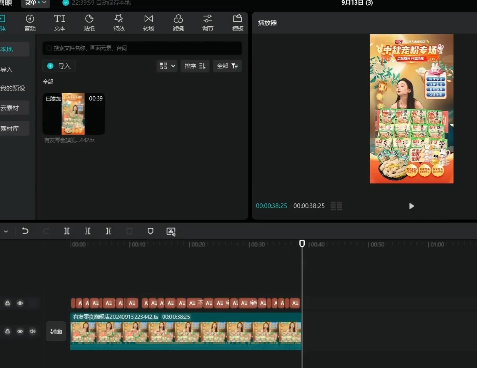Image resolution: width=477 pixels, height=368 pixels.
Task: Open My Presets in left sidebar
Action: click(14, 88)
